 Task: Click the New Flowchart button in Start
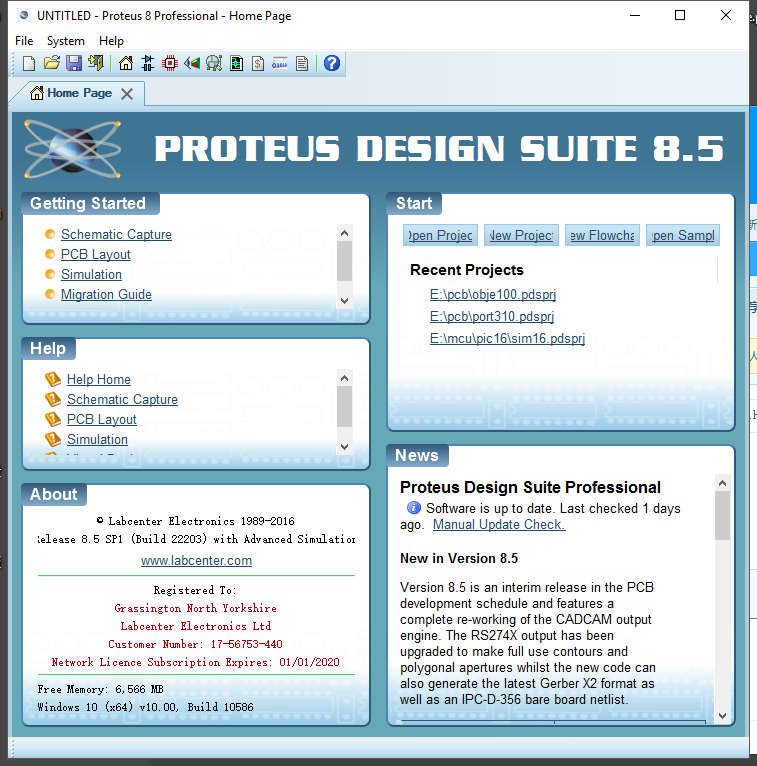pos(602,235)
